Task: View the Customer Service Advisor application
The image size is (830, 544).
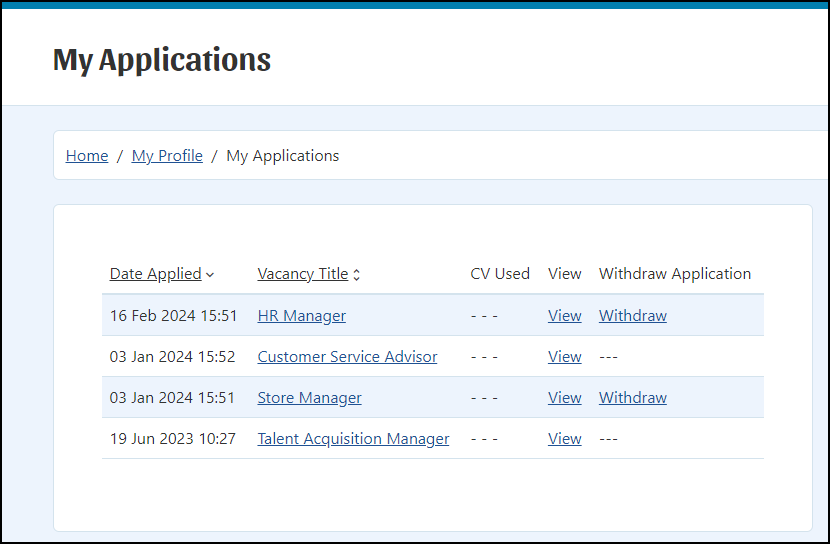Action: tap(565, 357)
